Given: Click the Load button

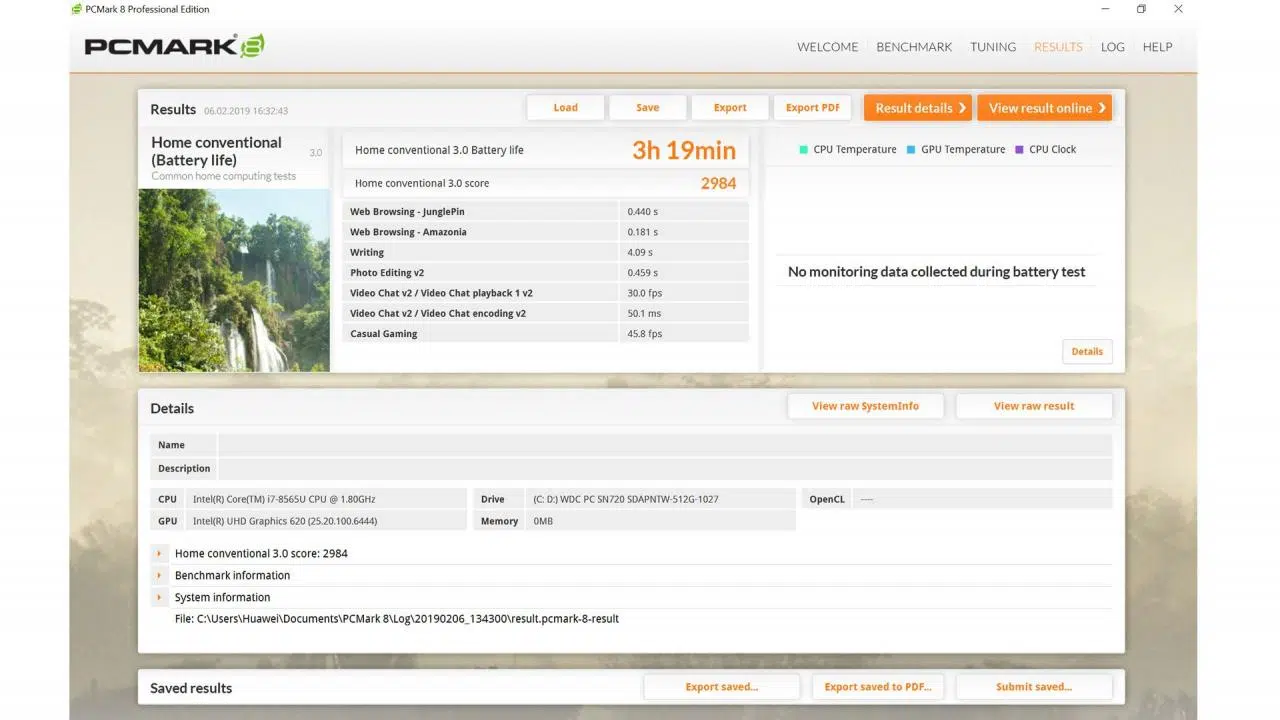Looking at the screenshot, I should [x=565, y=108].
